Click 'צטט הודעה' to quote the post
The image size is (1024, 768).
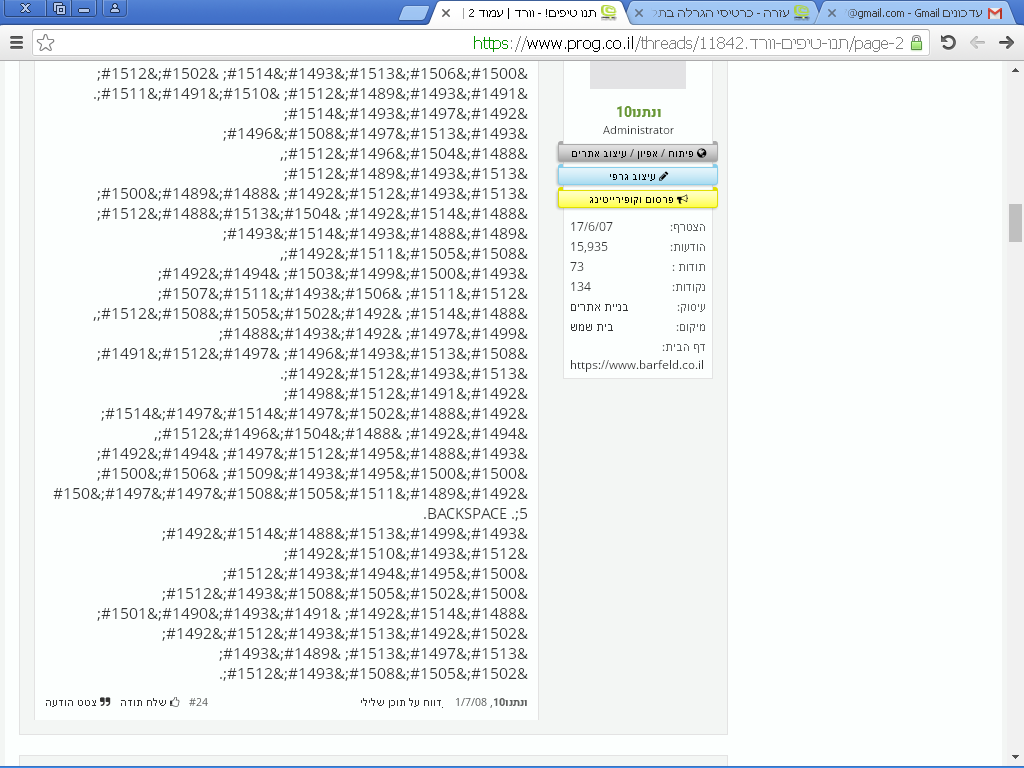pyautogui.click(x=78, y=703)
